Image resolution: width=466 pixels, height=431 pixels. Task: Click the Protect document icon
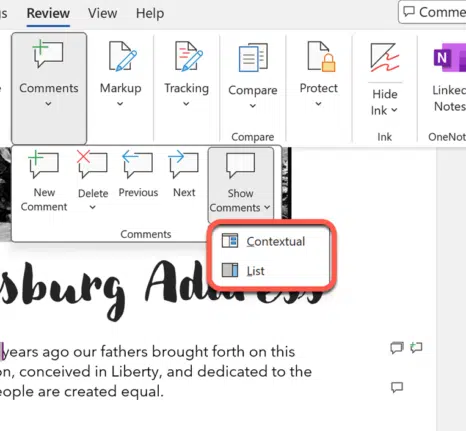point(321,56)
